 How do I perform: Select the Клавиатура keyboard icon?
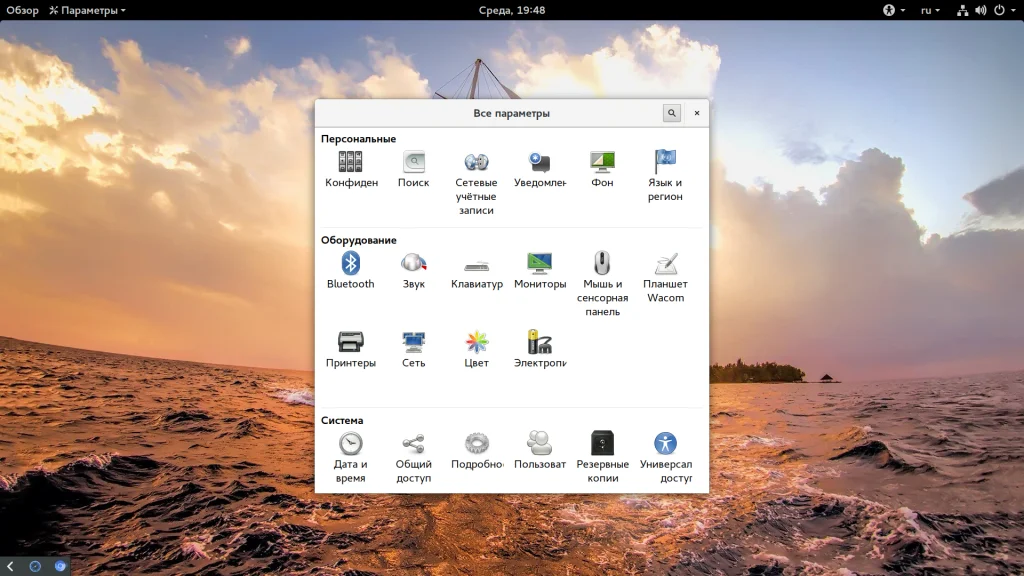(x=476, y=264)
